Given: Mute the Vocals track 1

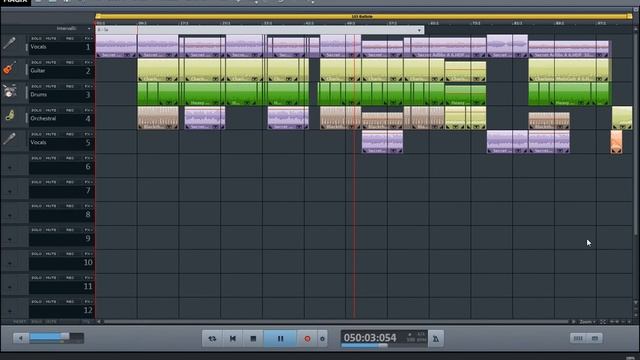Looking at the screenshot, I should click(x=51, y=38).
